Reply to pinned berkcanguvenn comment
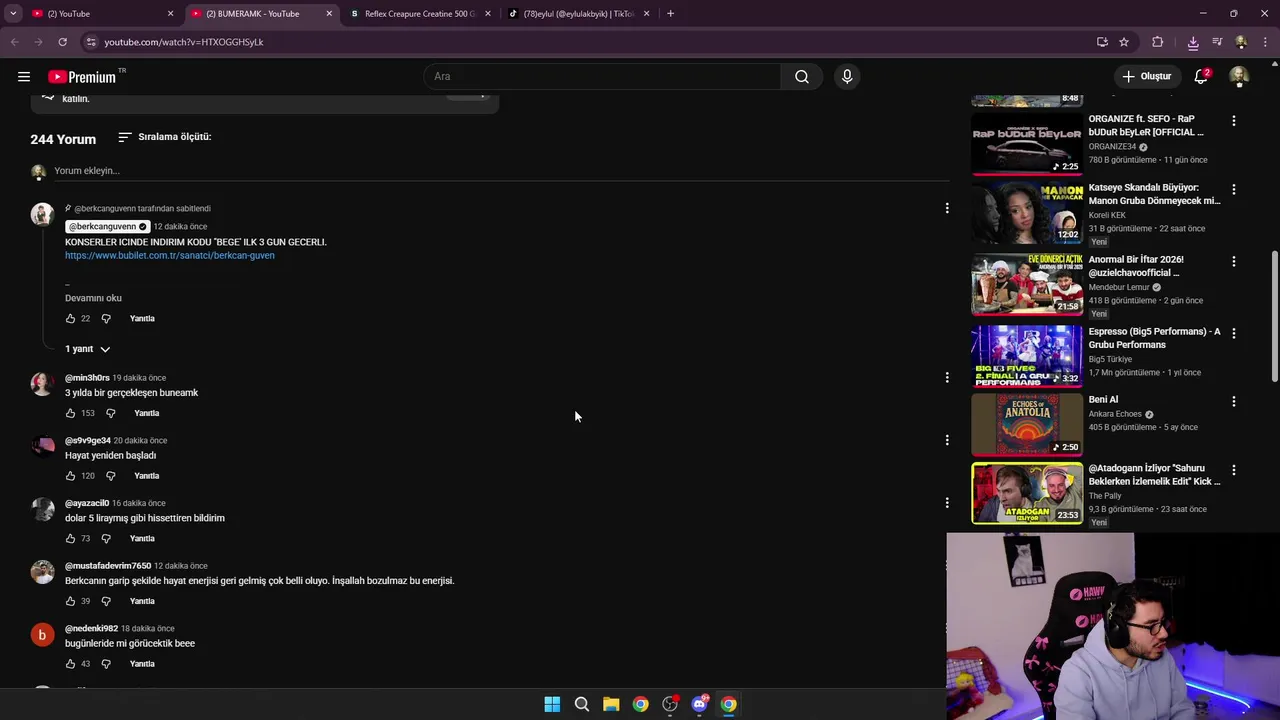Image resolution: width=1280 pixels, height=720 pixels. [142, 318]
